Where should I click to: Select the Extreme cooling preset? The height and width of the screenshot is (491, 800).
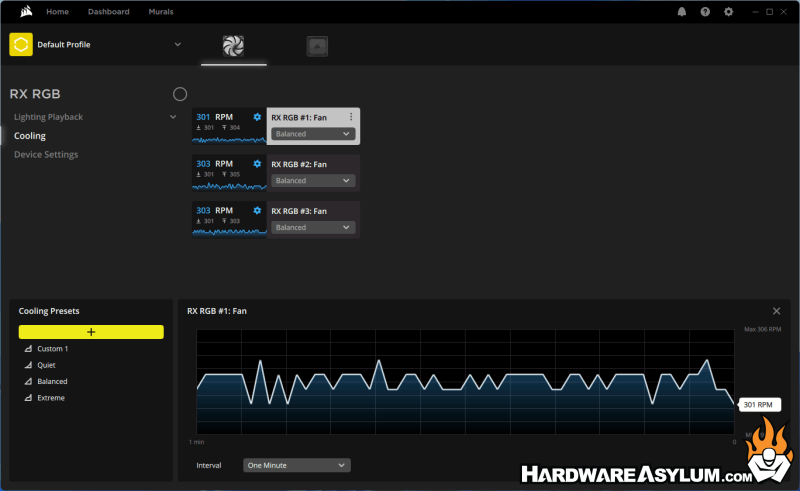point(51,398)
